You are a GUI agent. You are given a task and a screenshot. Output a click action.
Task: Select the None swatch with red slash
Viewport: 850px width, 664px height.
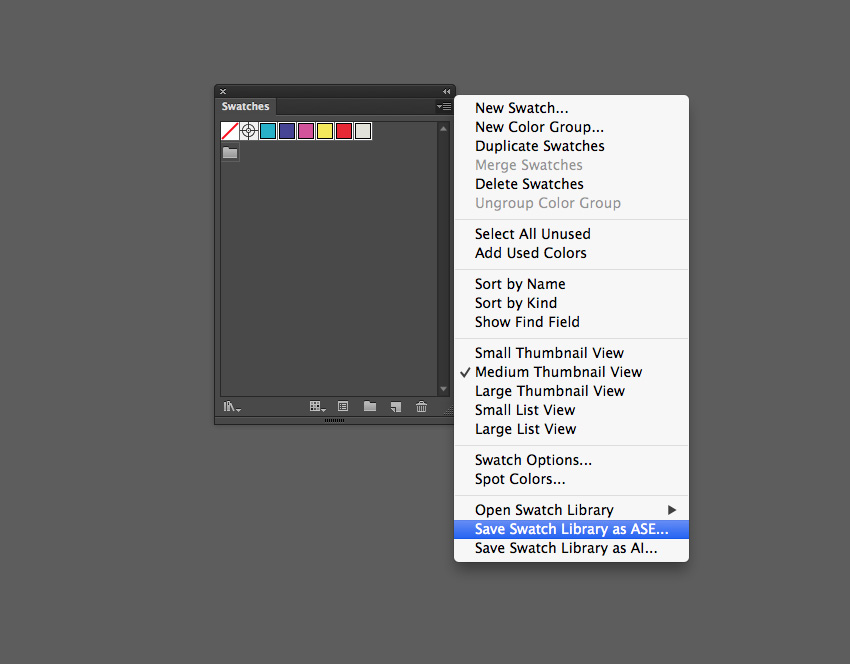(x=230, y=131)
